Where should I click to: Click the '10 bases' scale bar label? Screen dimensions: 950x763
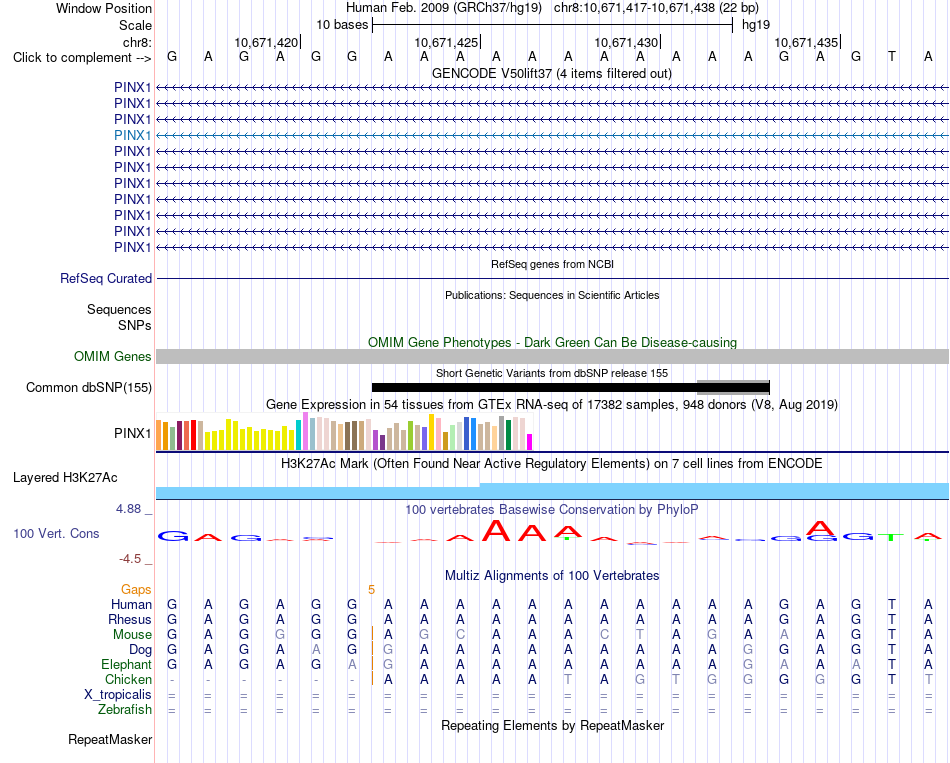coord(342,25)
